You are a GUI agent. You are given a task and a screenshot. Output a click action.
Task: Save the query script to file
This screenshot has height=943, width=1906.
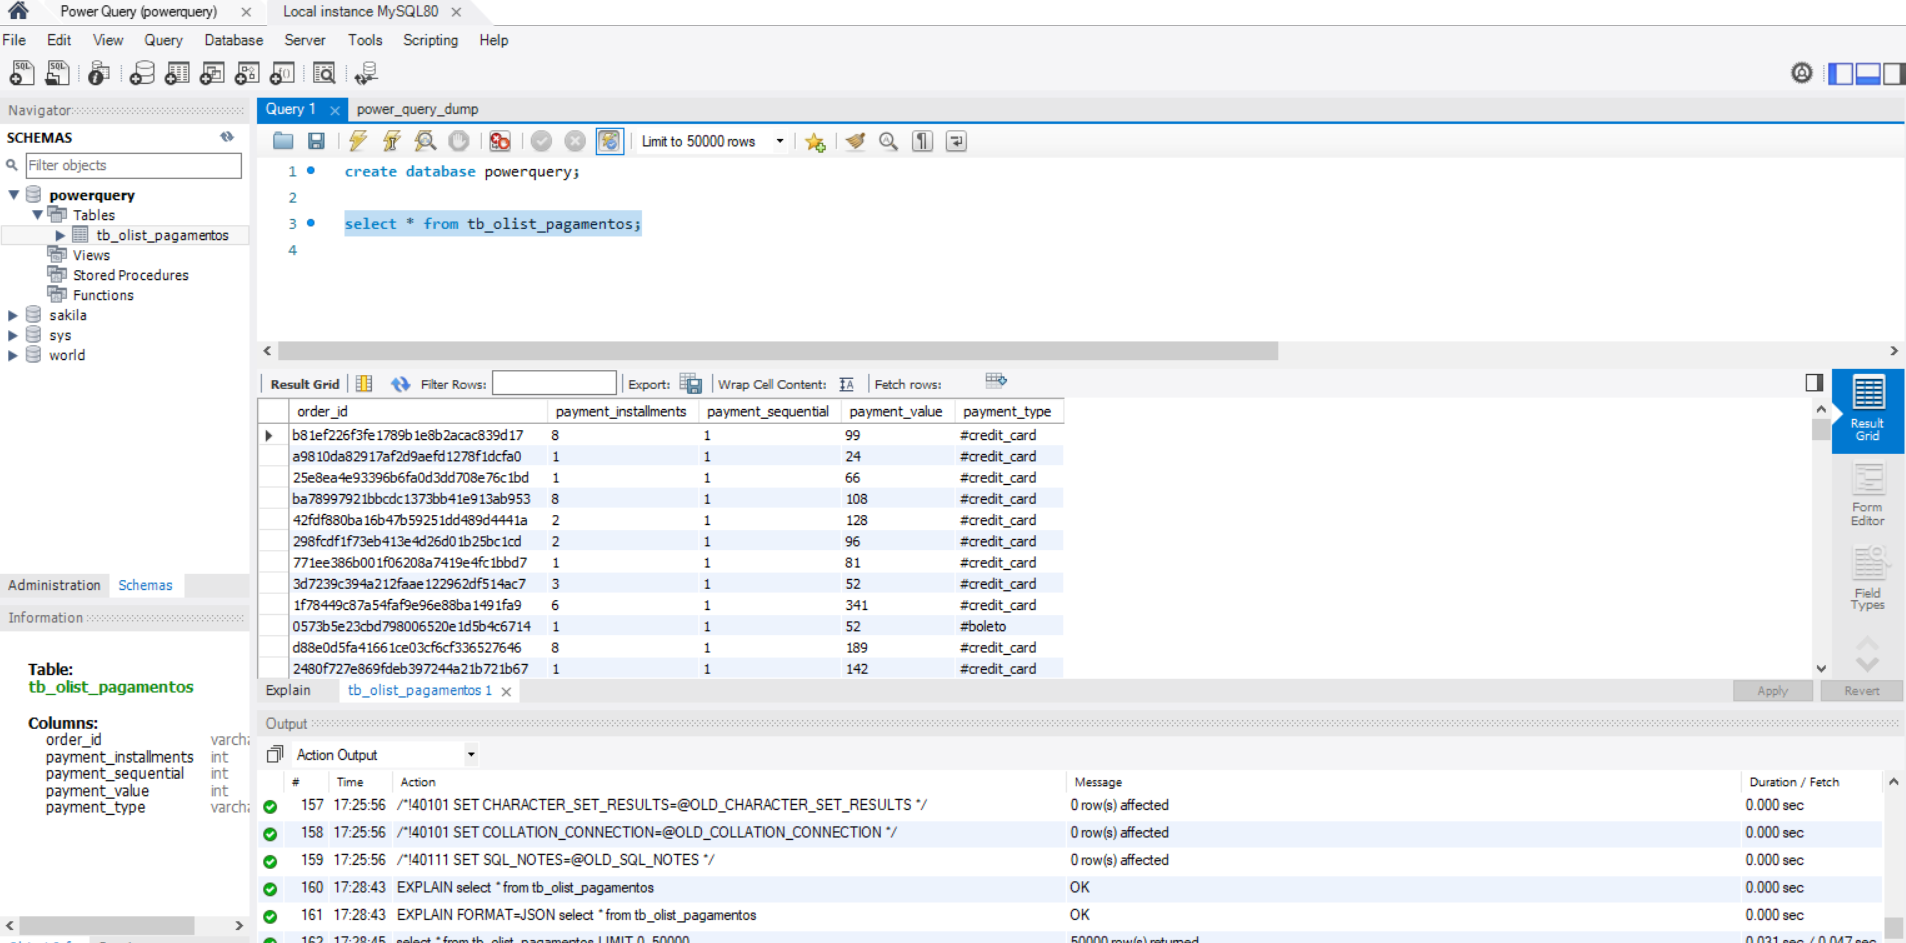click(x=316, y=141)
